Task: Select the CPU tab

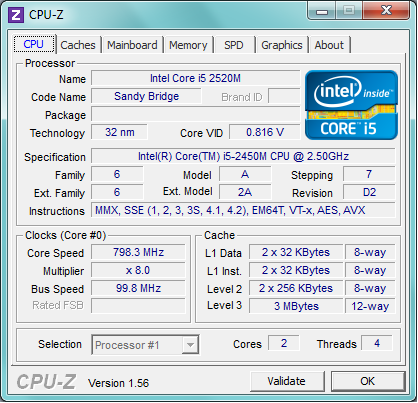Action: pyautogui.click(x=34, y=44)
